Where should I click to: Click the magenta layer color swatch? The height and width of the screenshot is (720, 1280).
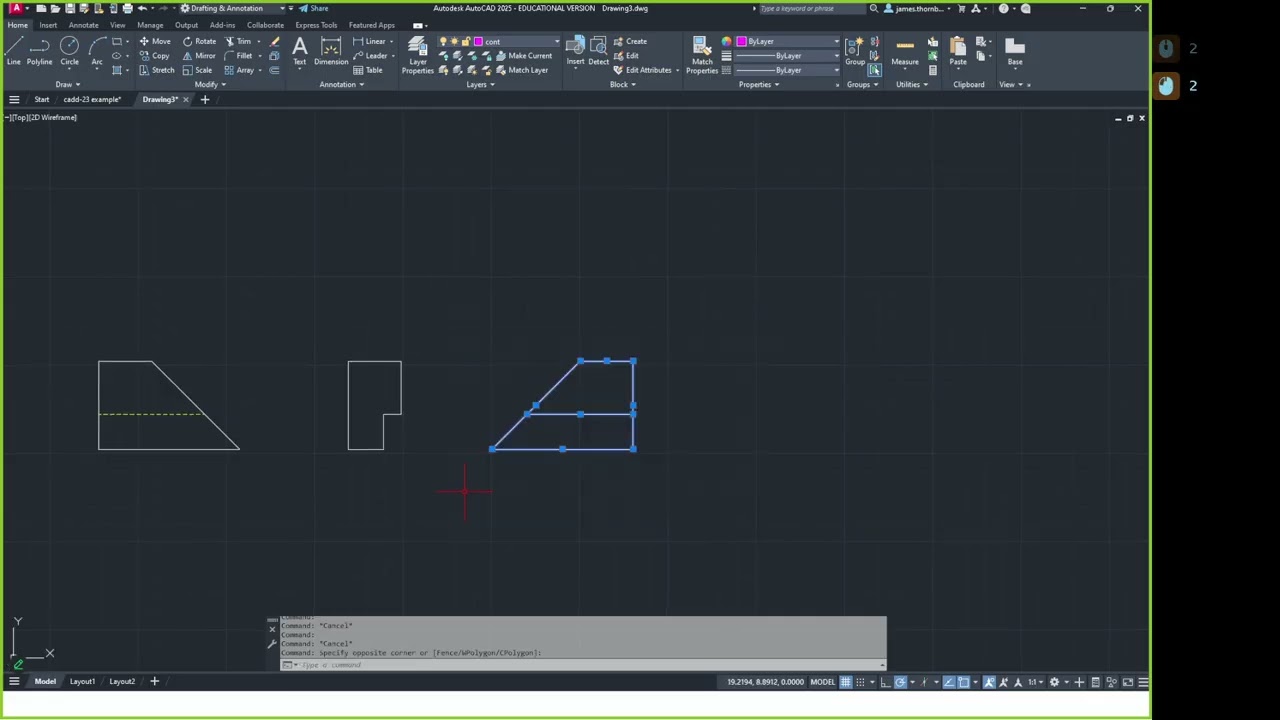pyautogui.click(x=479, y=42)
